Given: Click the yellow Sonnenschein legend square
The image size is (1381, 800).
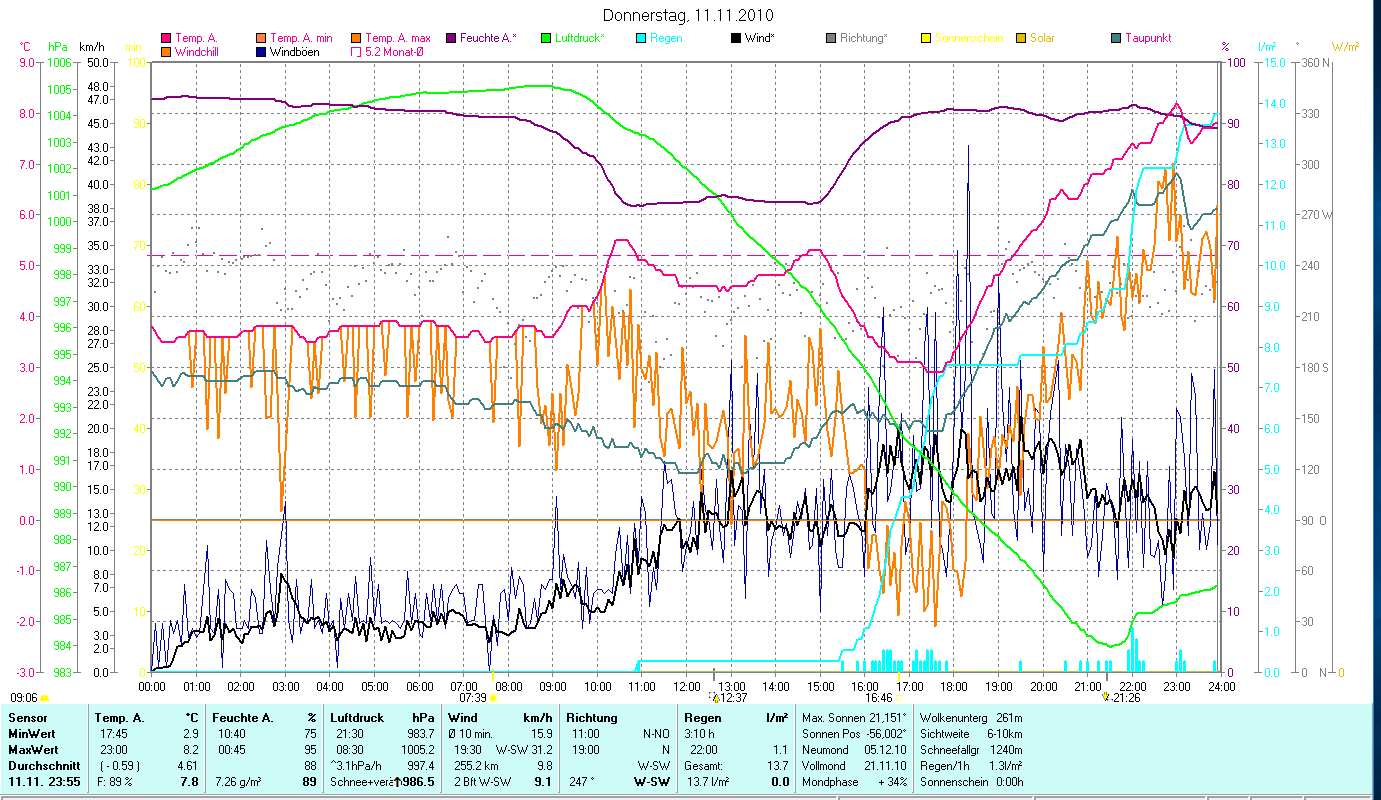Looking at the screenshot, I should (926, 38).
